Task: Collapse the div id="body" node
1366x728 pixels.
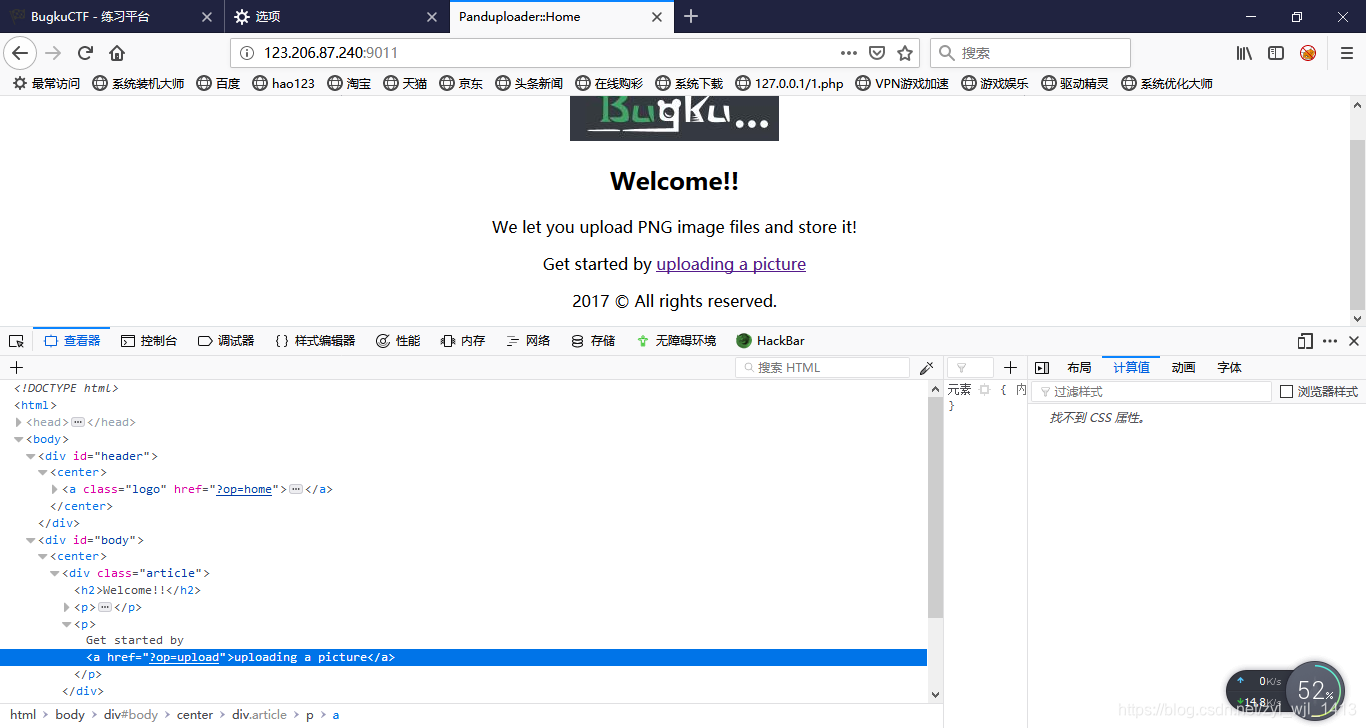Action: coord(31,540)
